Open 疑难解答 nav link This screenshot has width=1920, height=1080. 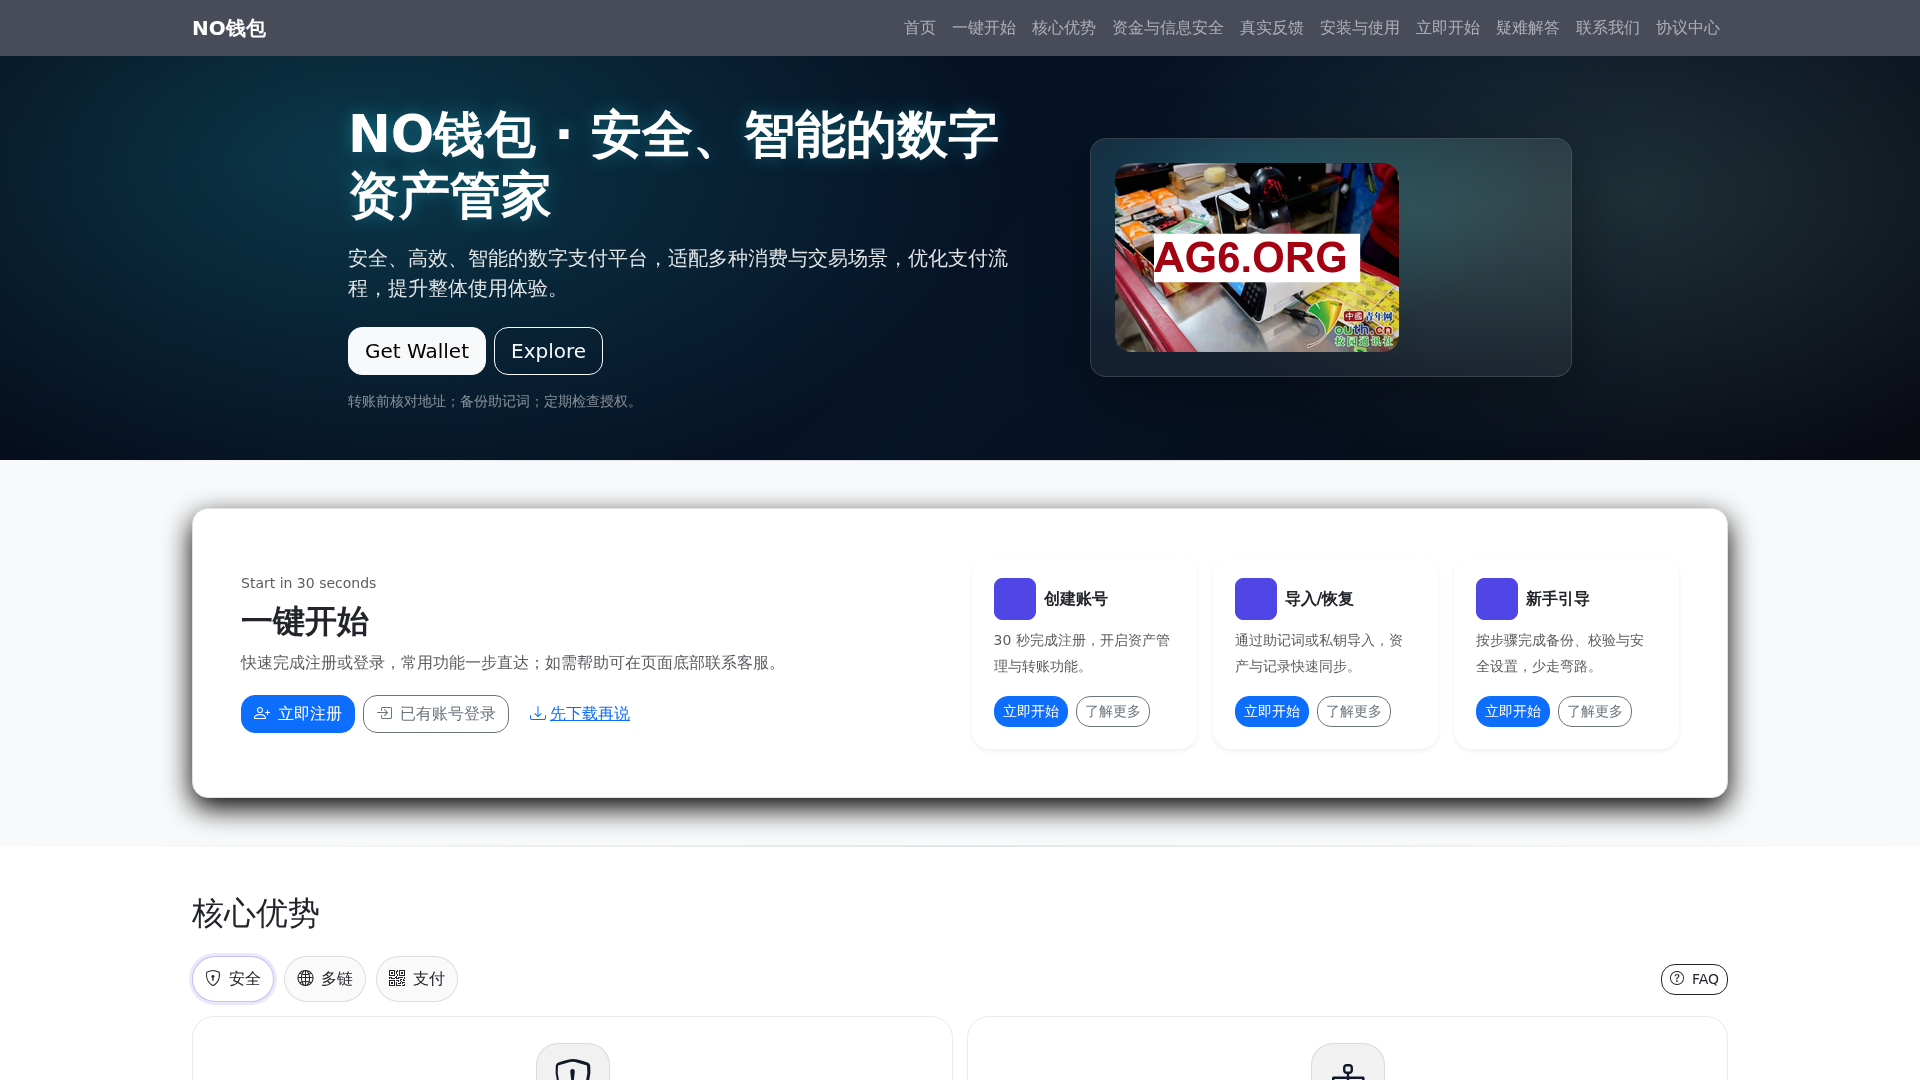(x=1528, y=28)
